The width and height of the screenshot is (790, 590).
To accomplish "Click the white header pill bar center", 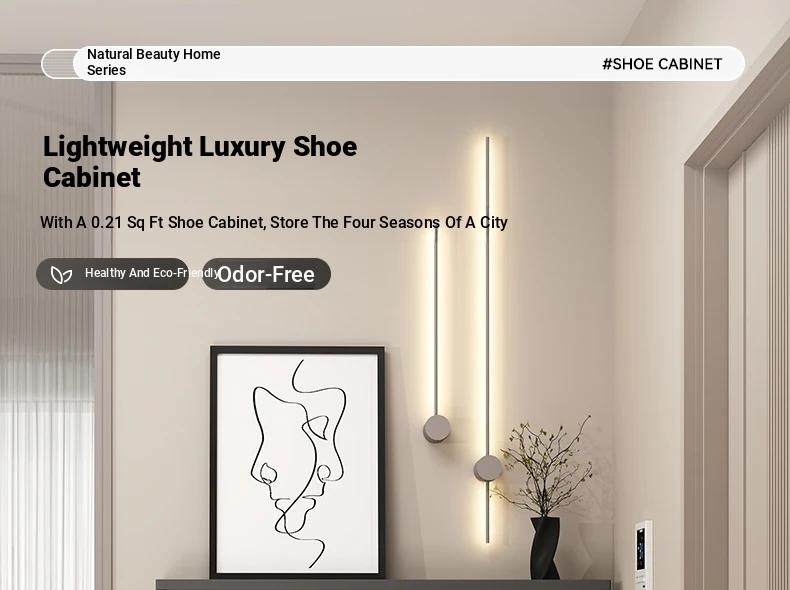I will 409,63.
